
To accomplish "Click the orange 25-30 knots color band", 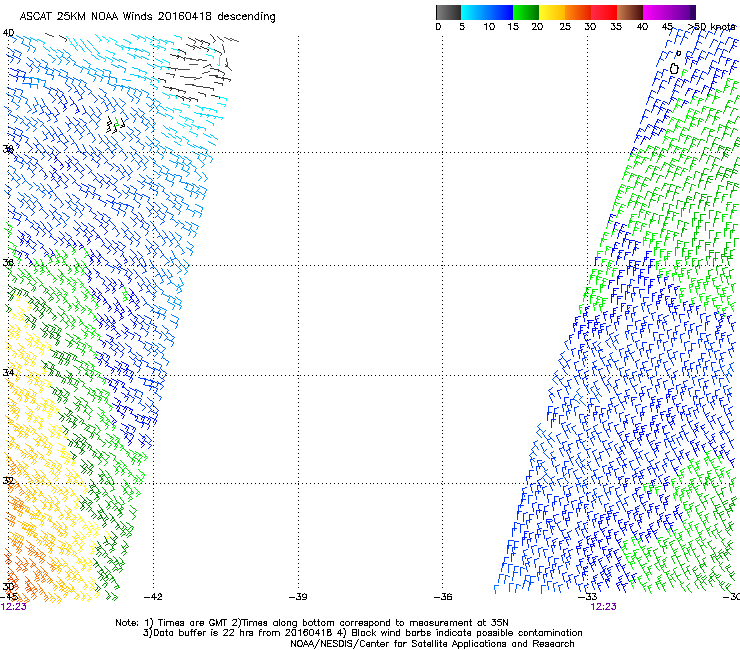I will point(578,12).
